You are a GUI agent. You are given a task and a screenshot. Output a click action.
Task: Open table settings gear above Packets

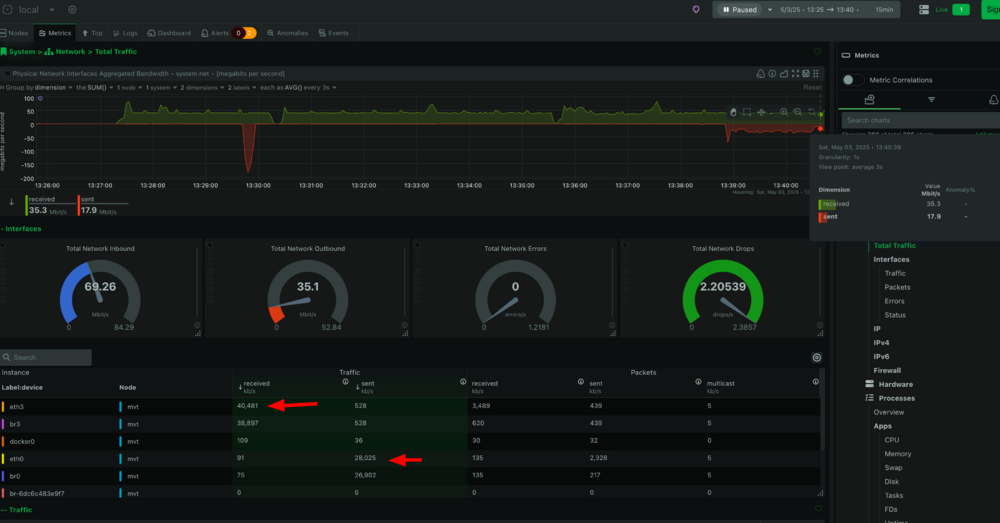pos(816,358)
